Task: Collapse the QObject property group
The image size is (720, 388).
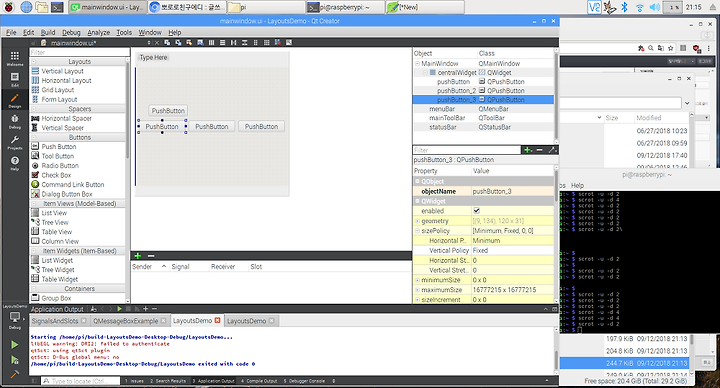Action: tap(417, 181)
